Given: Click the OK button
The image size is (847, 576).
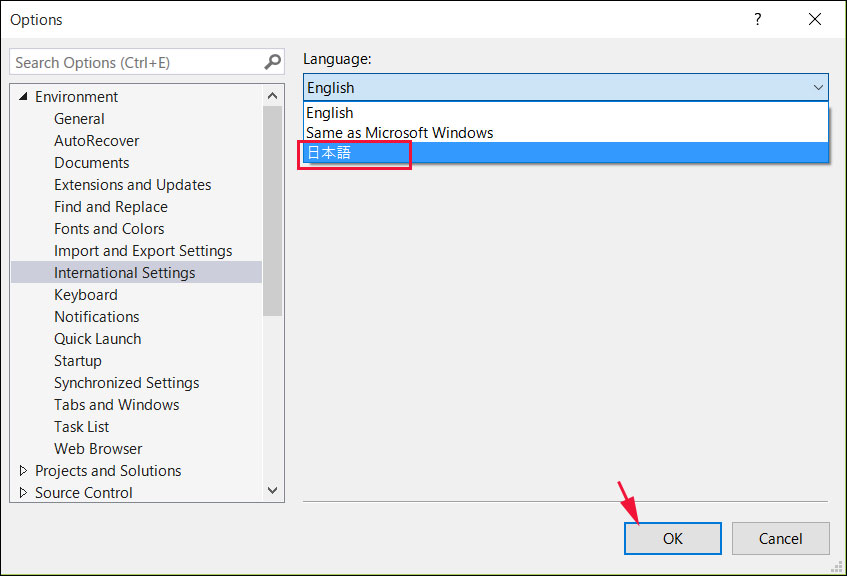Looking at the screenshot, I should coord(673,539).
